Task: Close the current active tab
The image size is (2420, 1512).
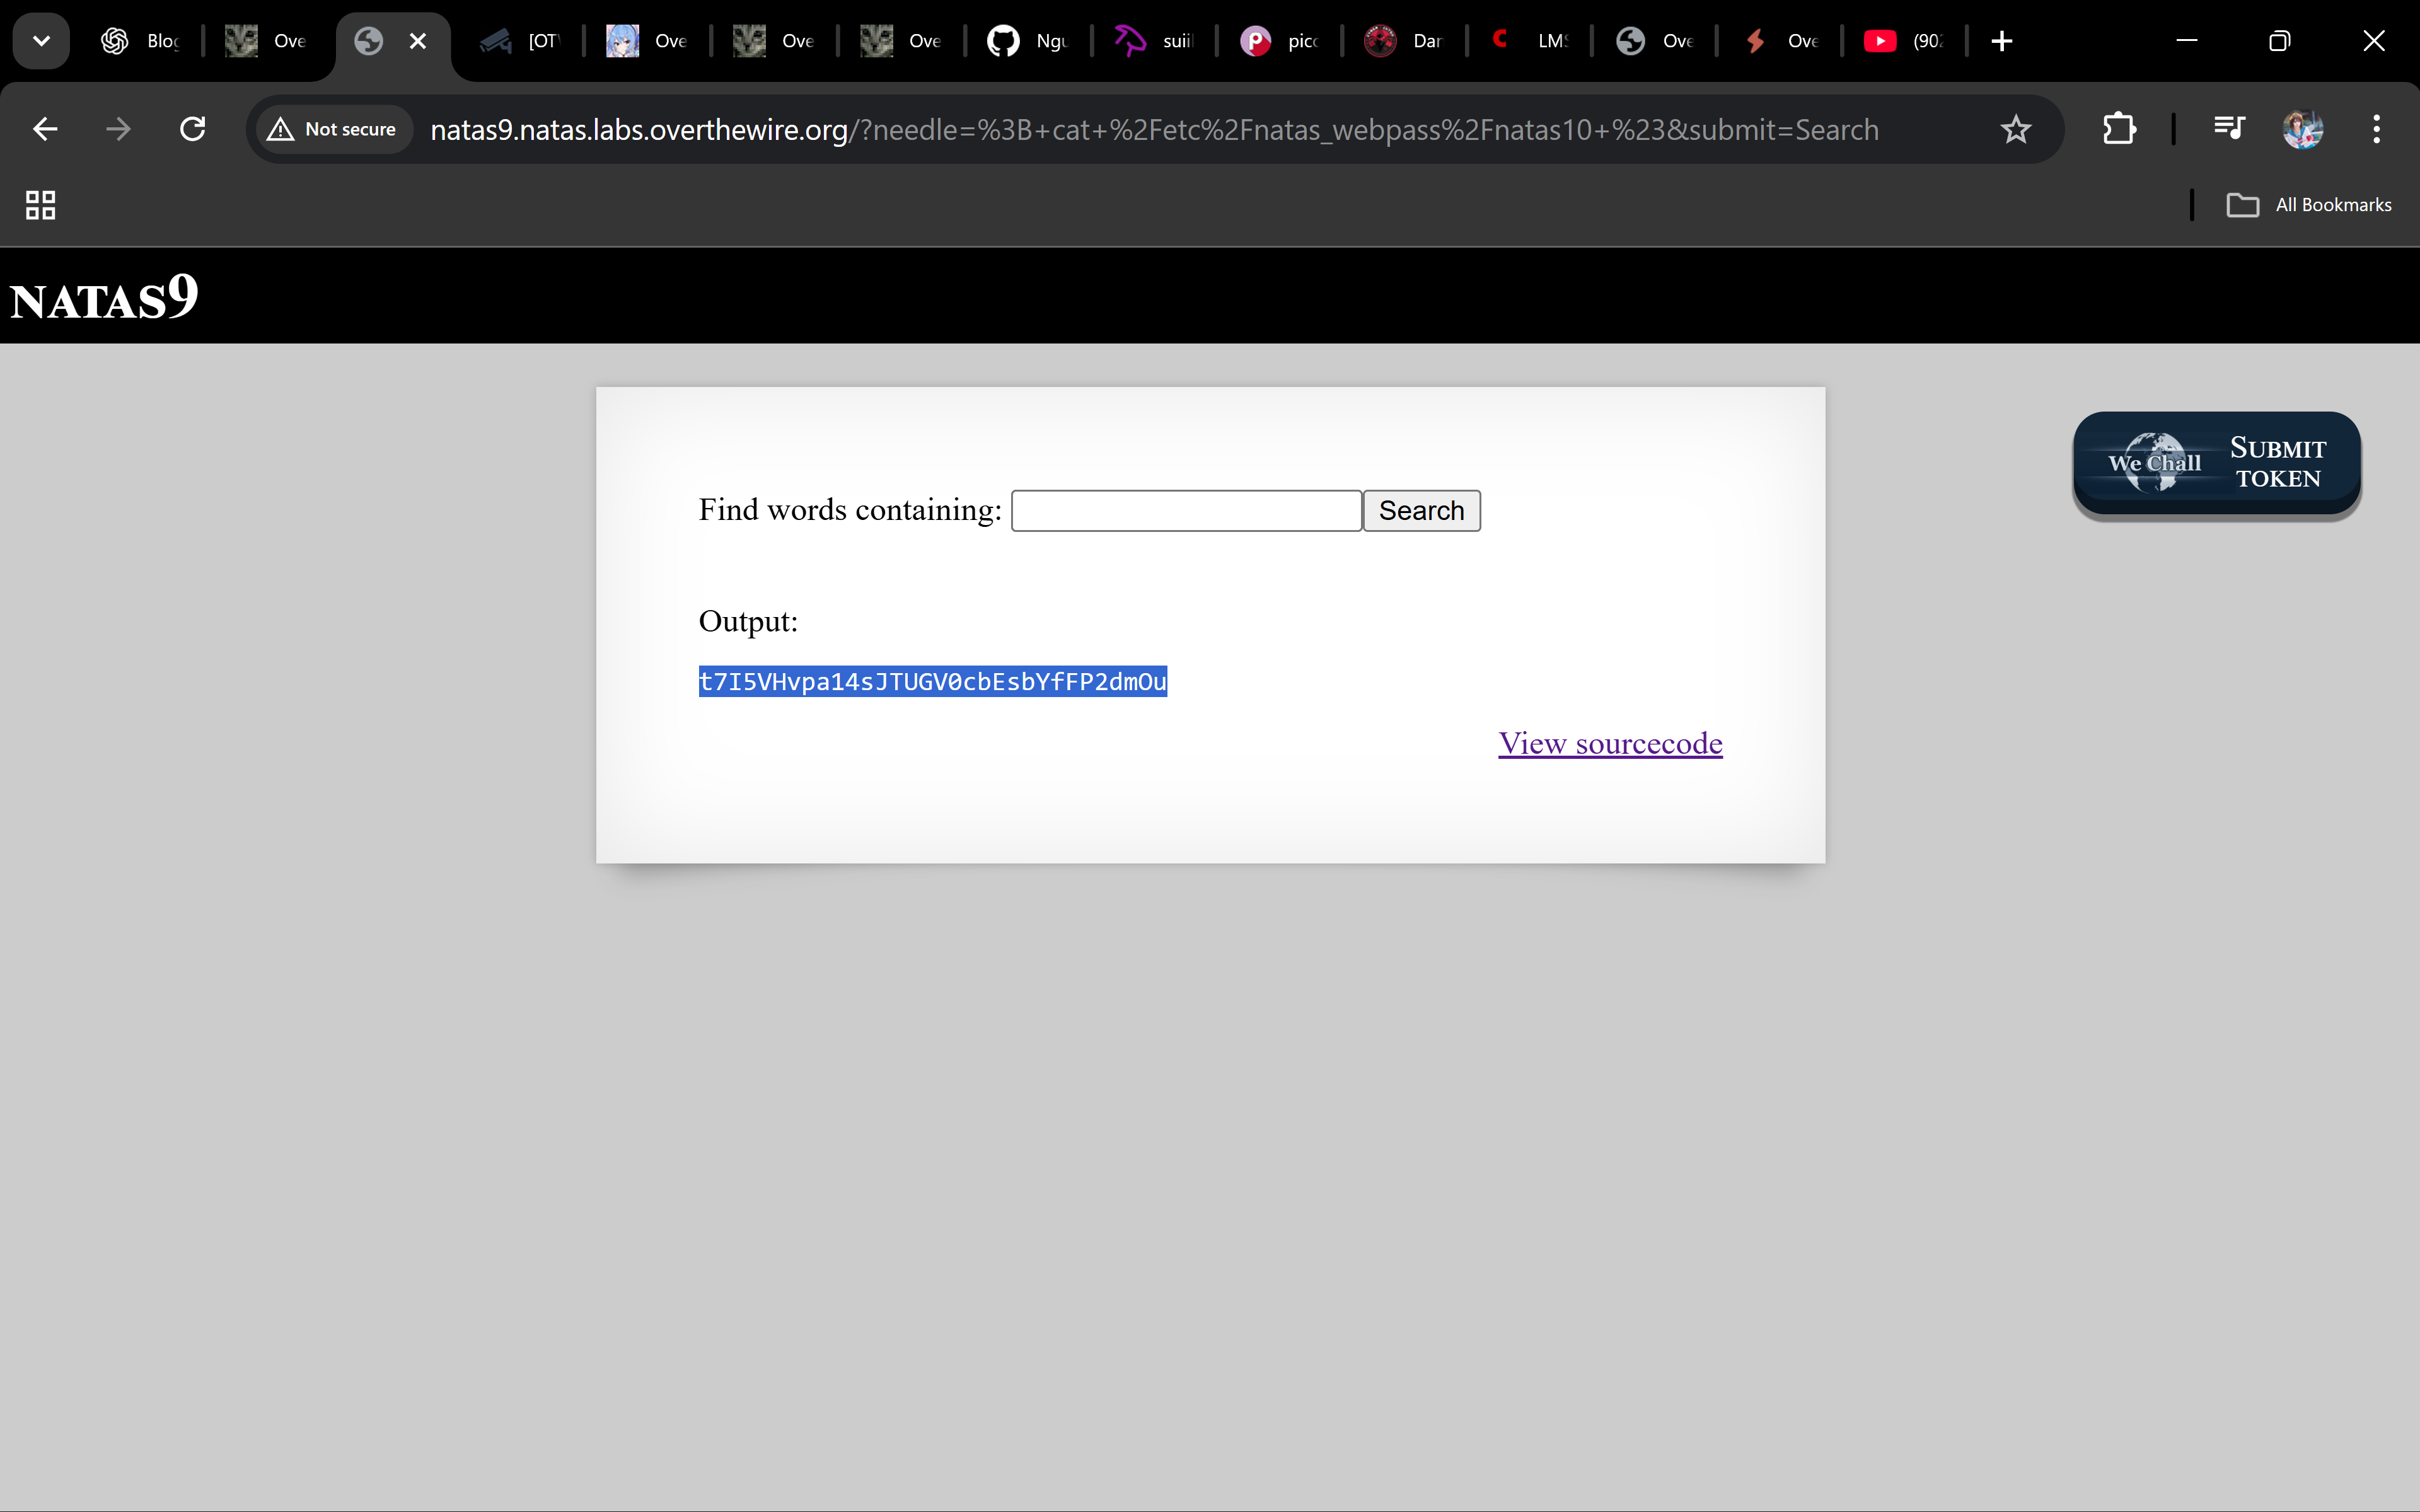Action: [x=418, y=41]
